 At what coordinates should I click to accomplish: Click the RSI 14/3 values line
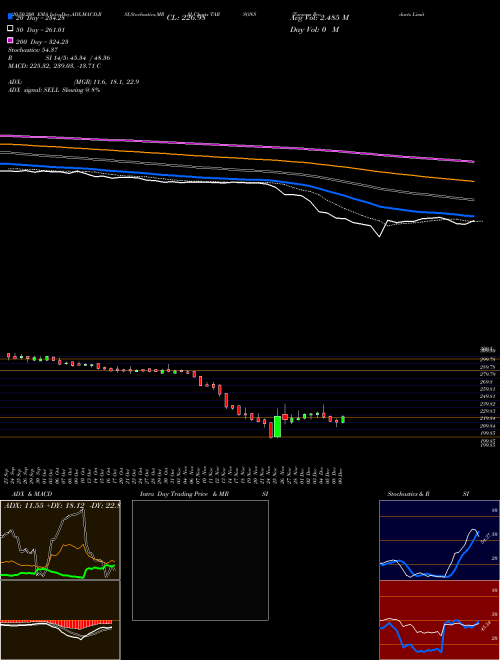coord(59,58)
